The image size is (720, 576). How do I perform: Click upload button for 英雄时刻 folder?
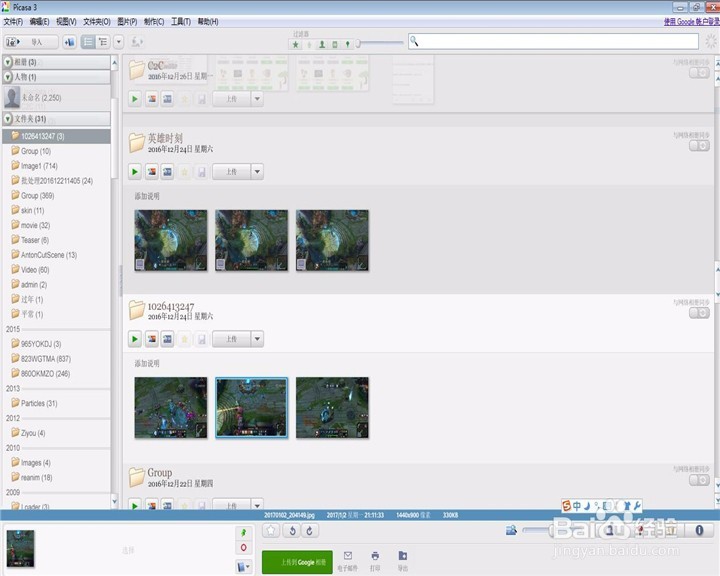click(231, 172)
